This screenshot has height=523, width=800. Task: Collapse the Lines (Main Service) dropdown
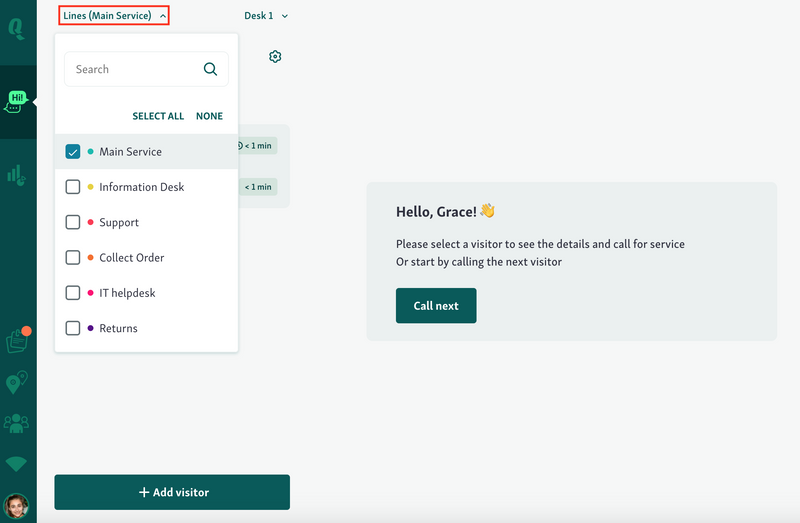coord(114,15)
